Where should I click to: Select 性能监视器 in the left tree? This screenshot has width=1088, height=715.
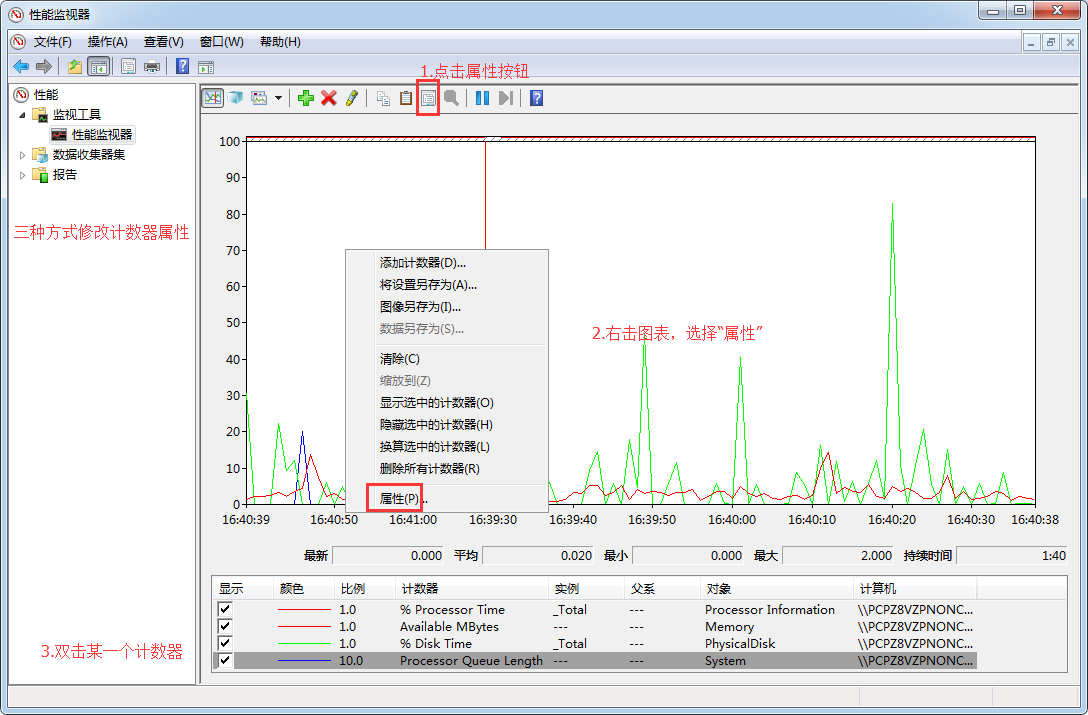[101, 135]
